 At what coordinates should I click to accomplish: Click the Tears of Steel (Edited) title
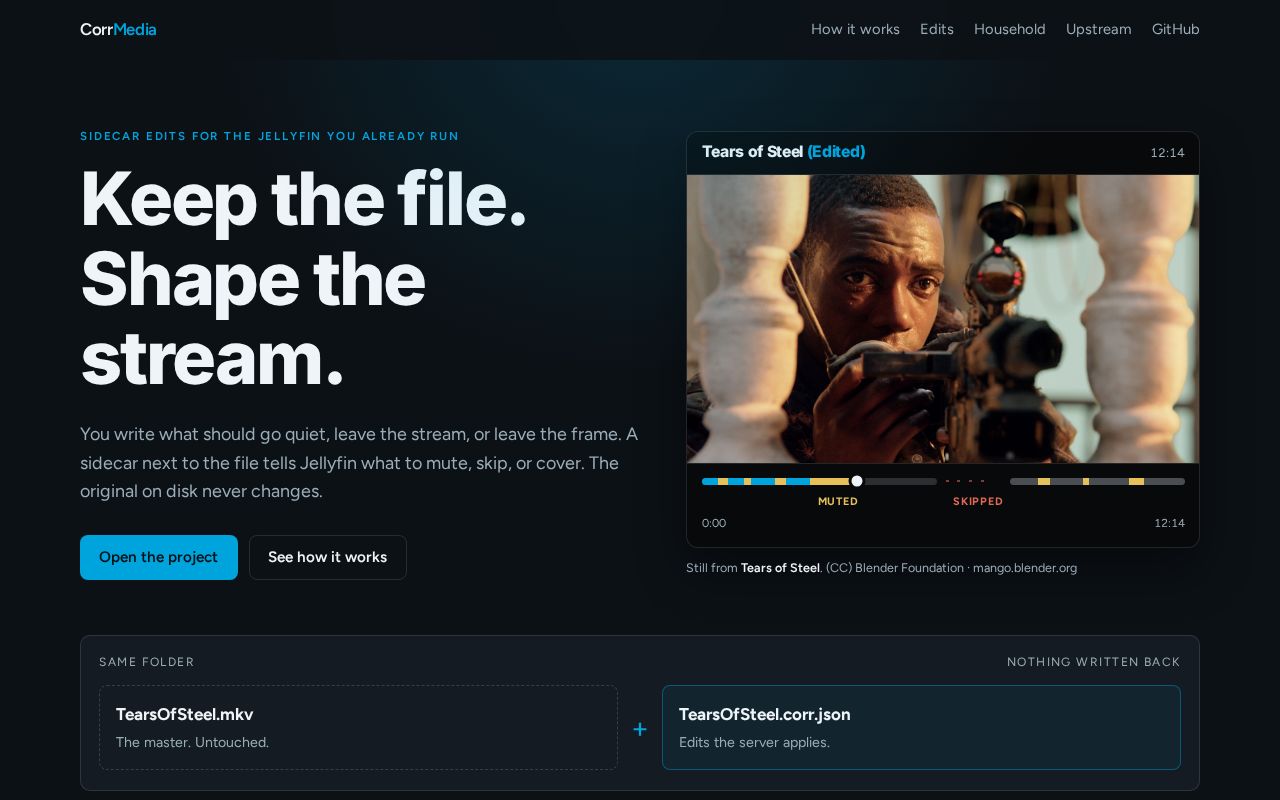[x=783, y=152]
